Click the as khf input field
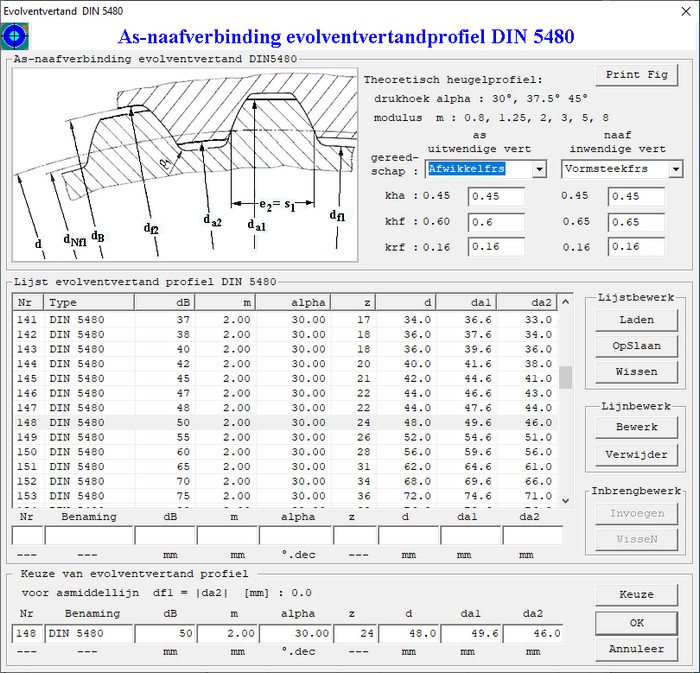 (496, 222)
